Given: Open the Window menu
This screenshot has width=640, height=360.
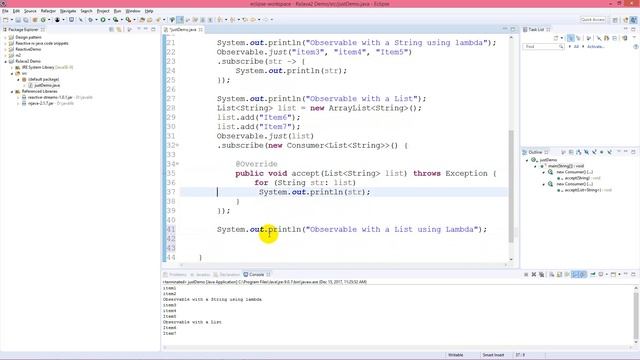Looking at the screenshot, I should pos(133,11).
